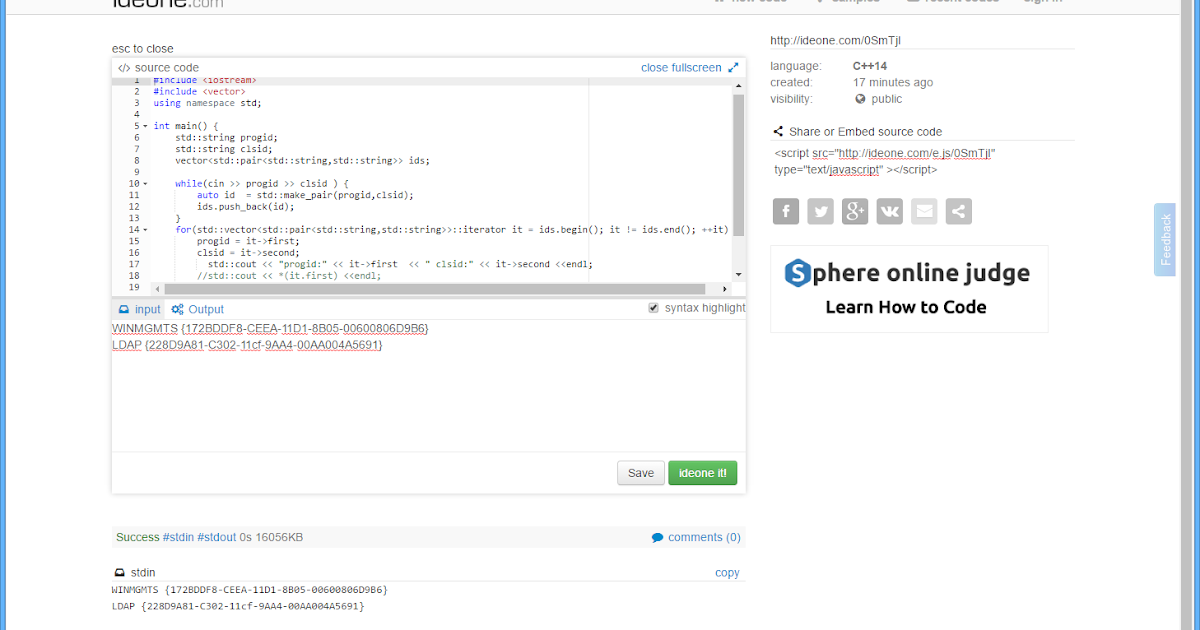The image size is (1200, 630).
Task: Uncheck the syntax highlight checkbox
Action: 653,307
